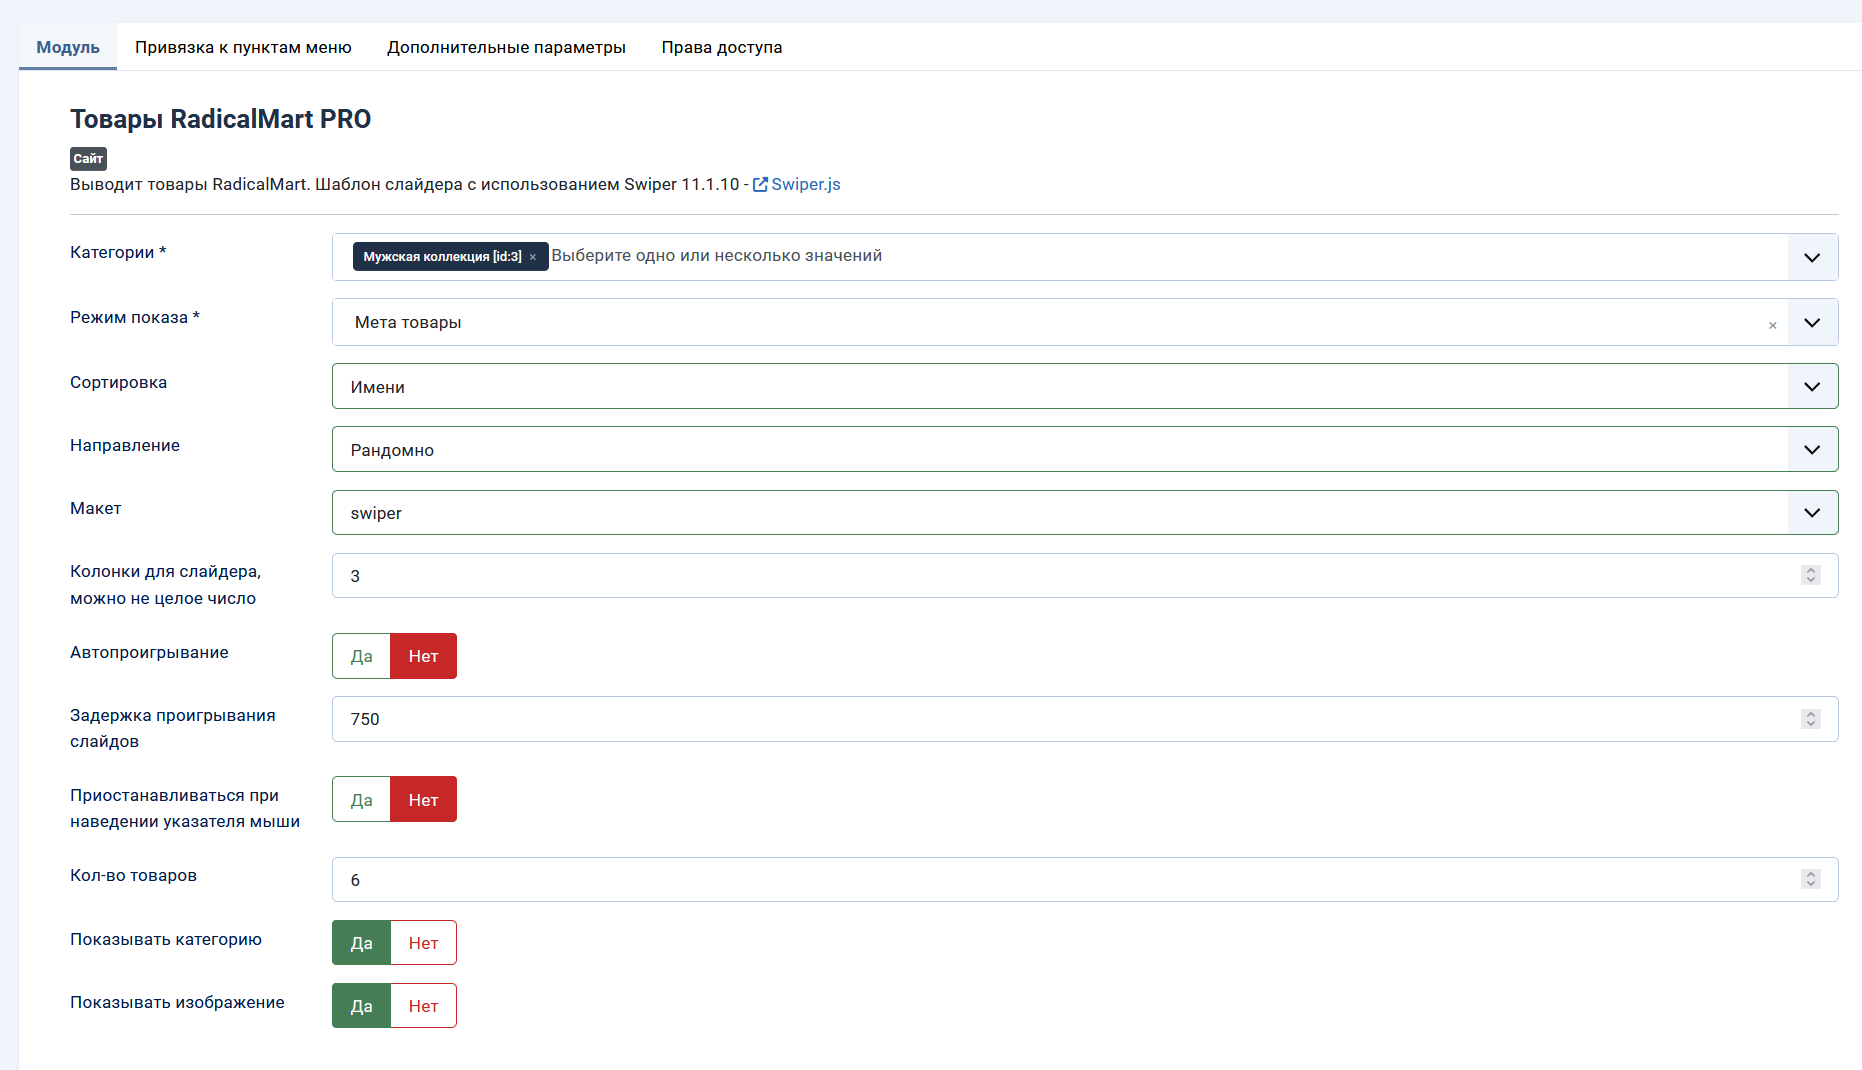Set Показывать категорию to Да

361,942
